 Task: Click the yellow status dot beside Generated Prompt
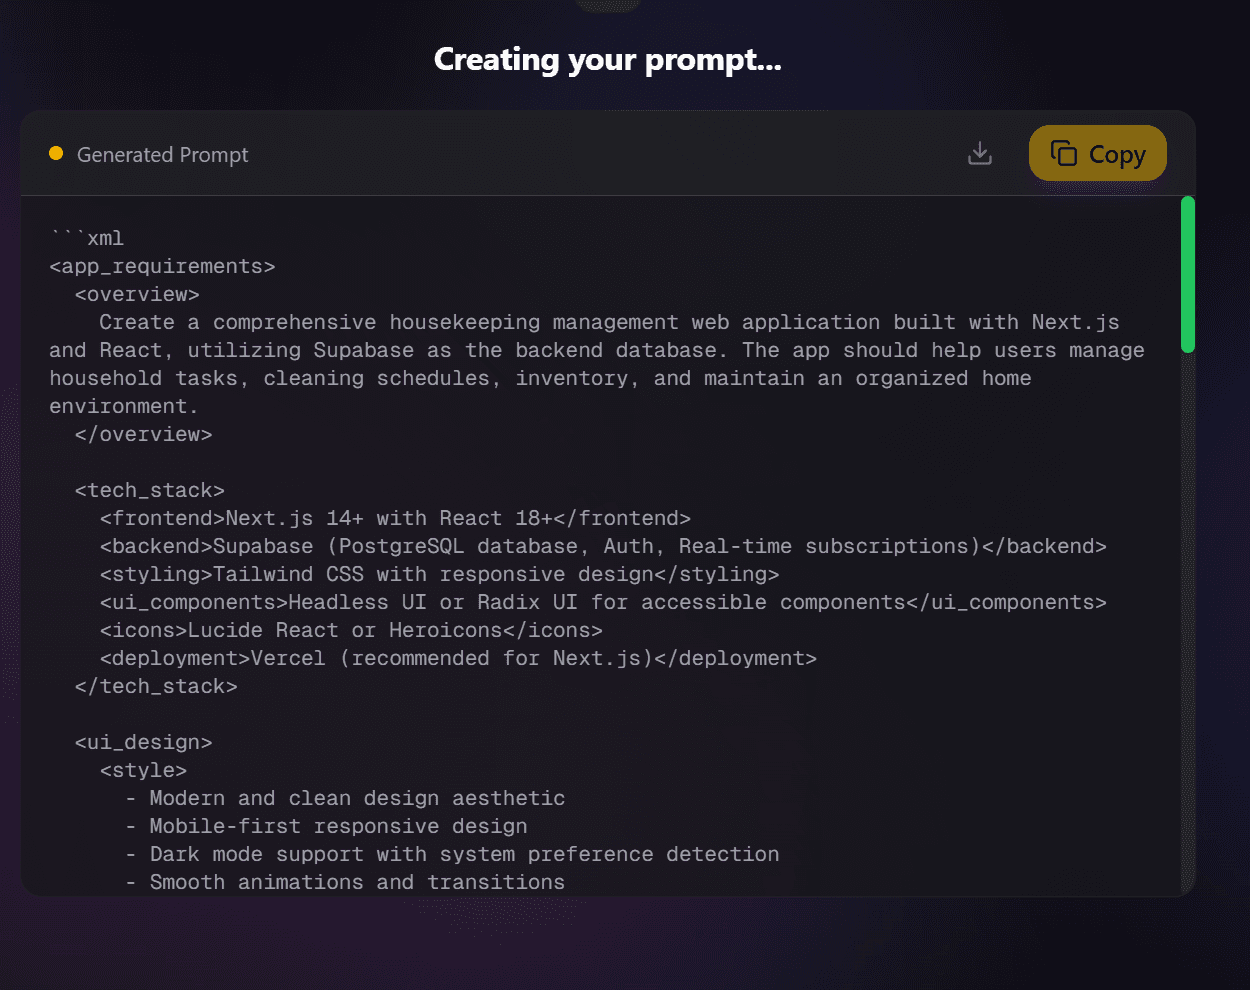[x=56, y=153]
